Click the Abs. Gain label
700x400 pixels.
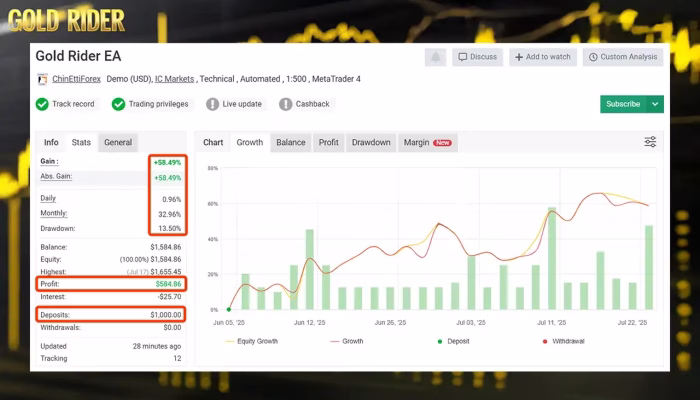point(56,176)
